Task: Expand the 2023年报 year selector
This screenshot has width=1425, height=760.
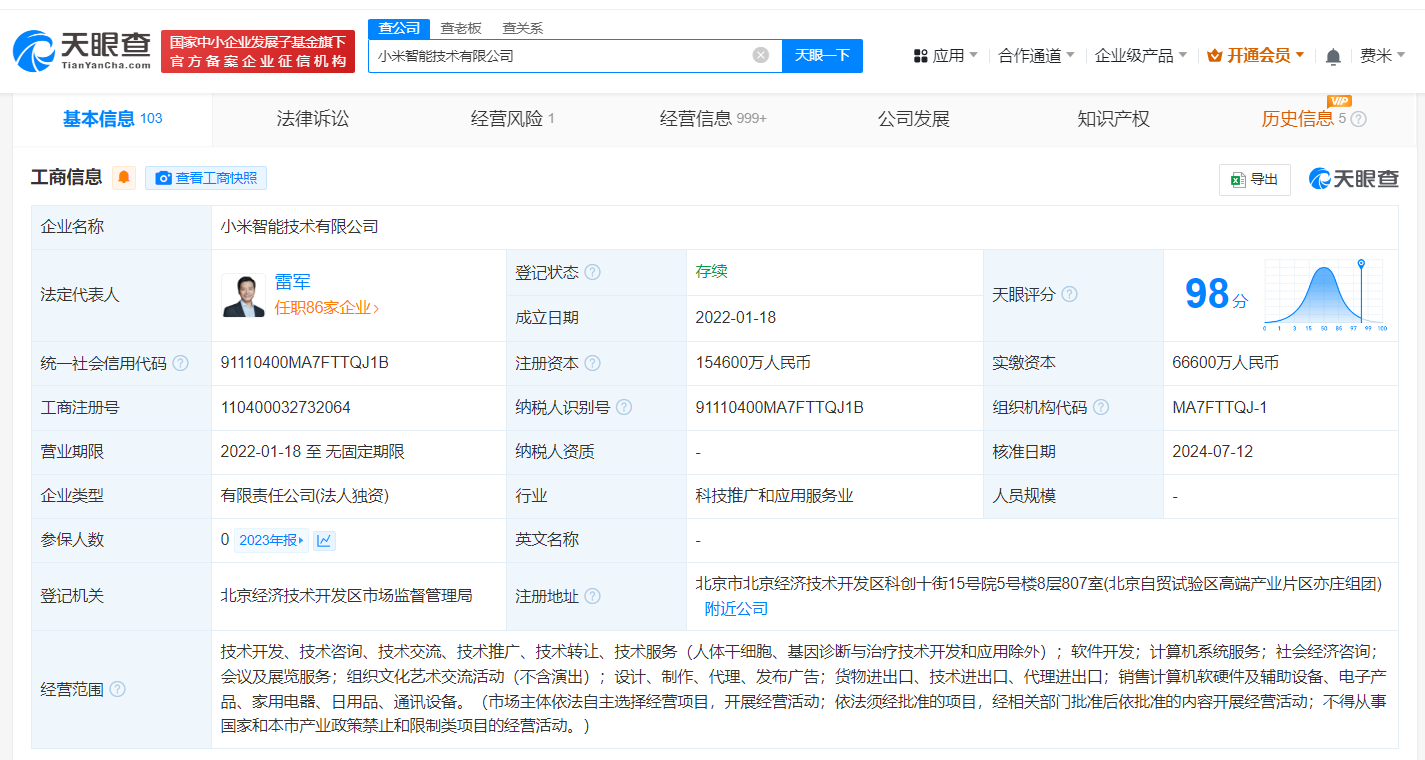Action: point(272,540)
